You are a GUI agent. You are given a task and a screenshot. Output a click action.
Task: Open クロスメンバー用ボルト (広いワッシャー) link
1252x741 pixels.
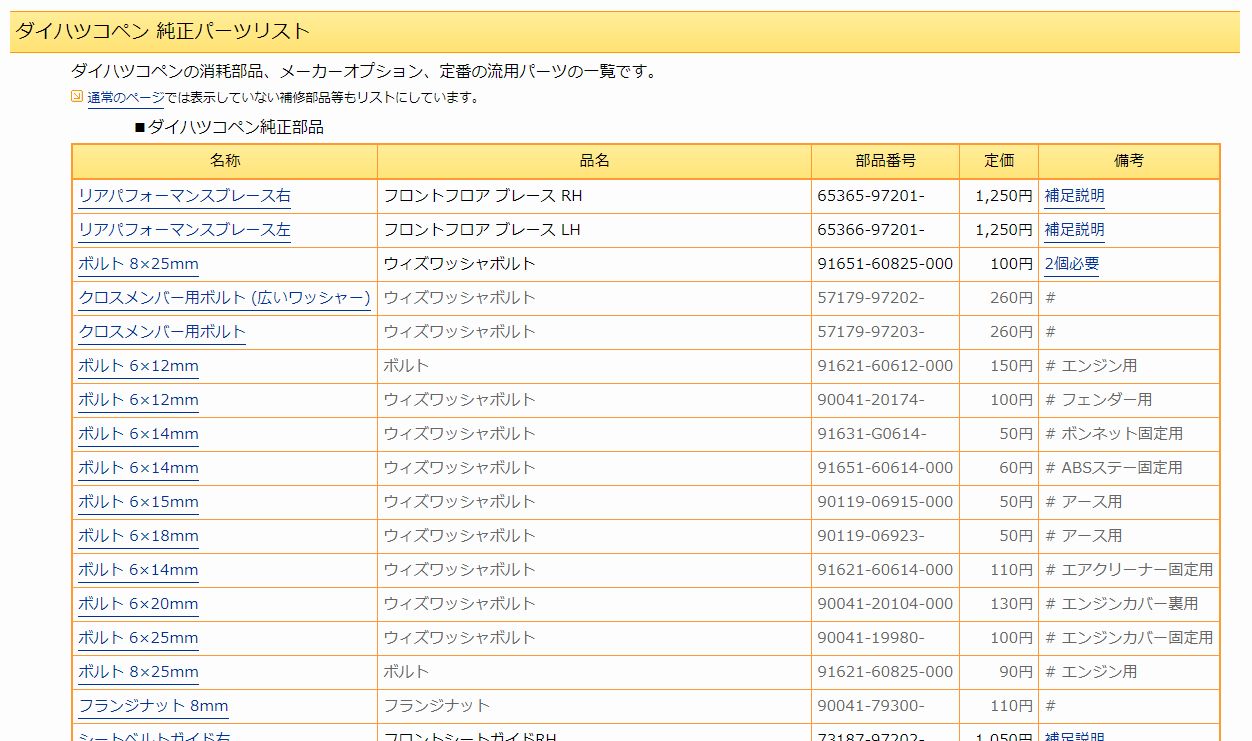click(224, 298)
